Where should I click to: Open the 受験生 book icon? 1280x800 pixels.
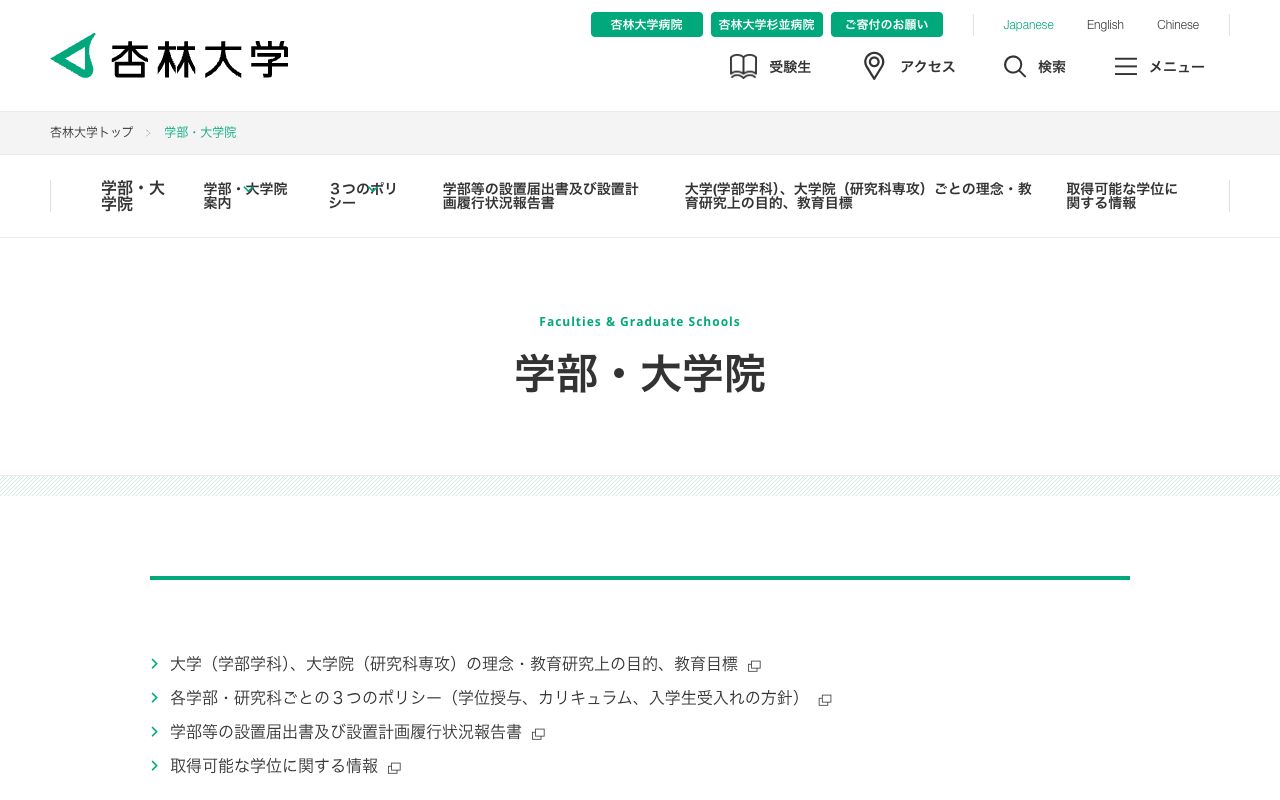pos(743,67)
